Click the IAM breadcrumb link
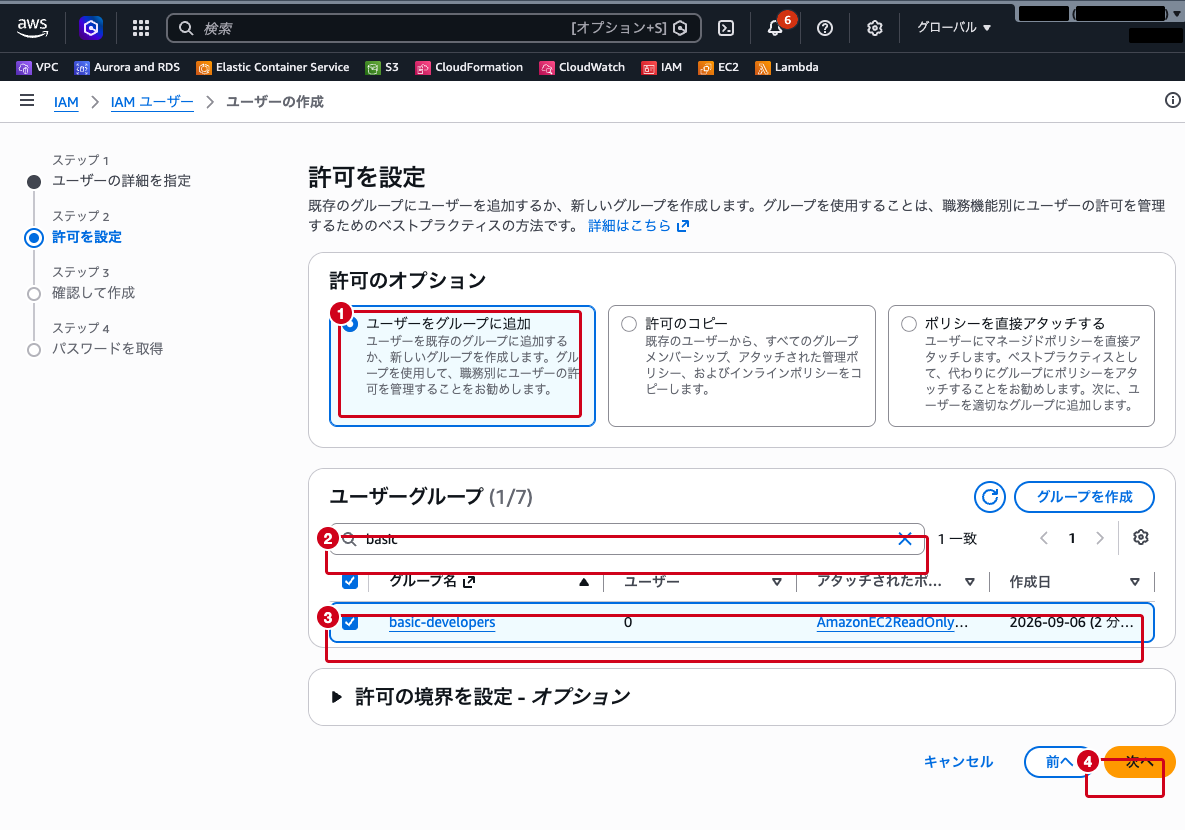Screen dimensions: 1185x830 pos(66,101)
